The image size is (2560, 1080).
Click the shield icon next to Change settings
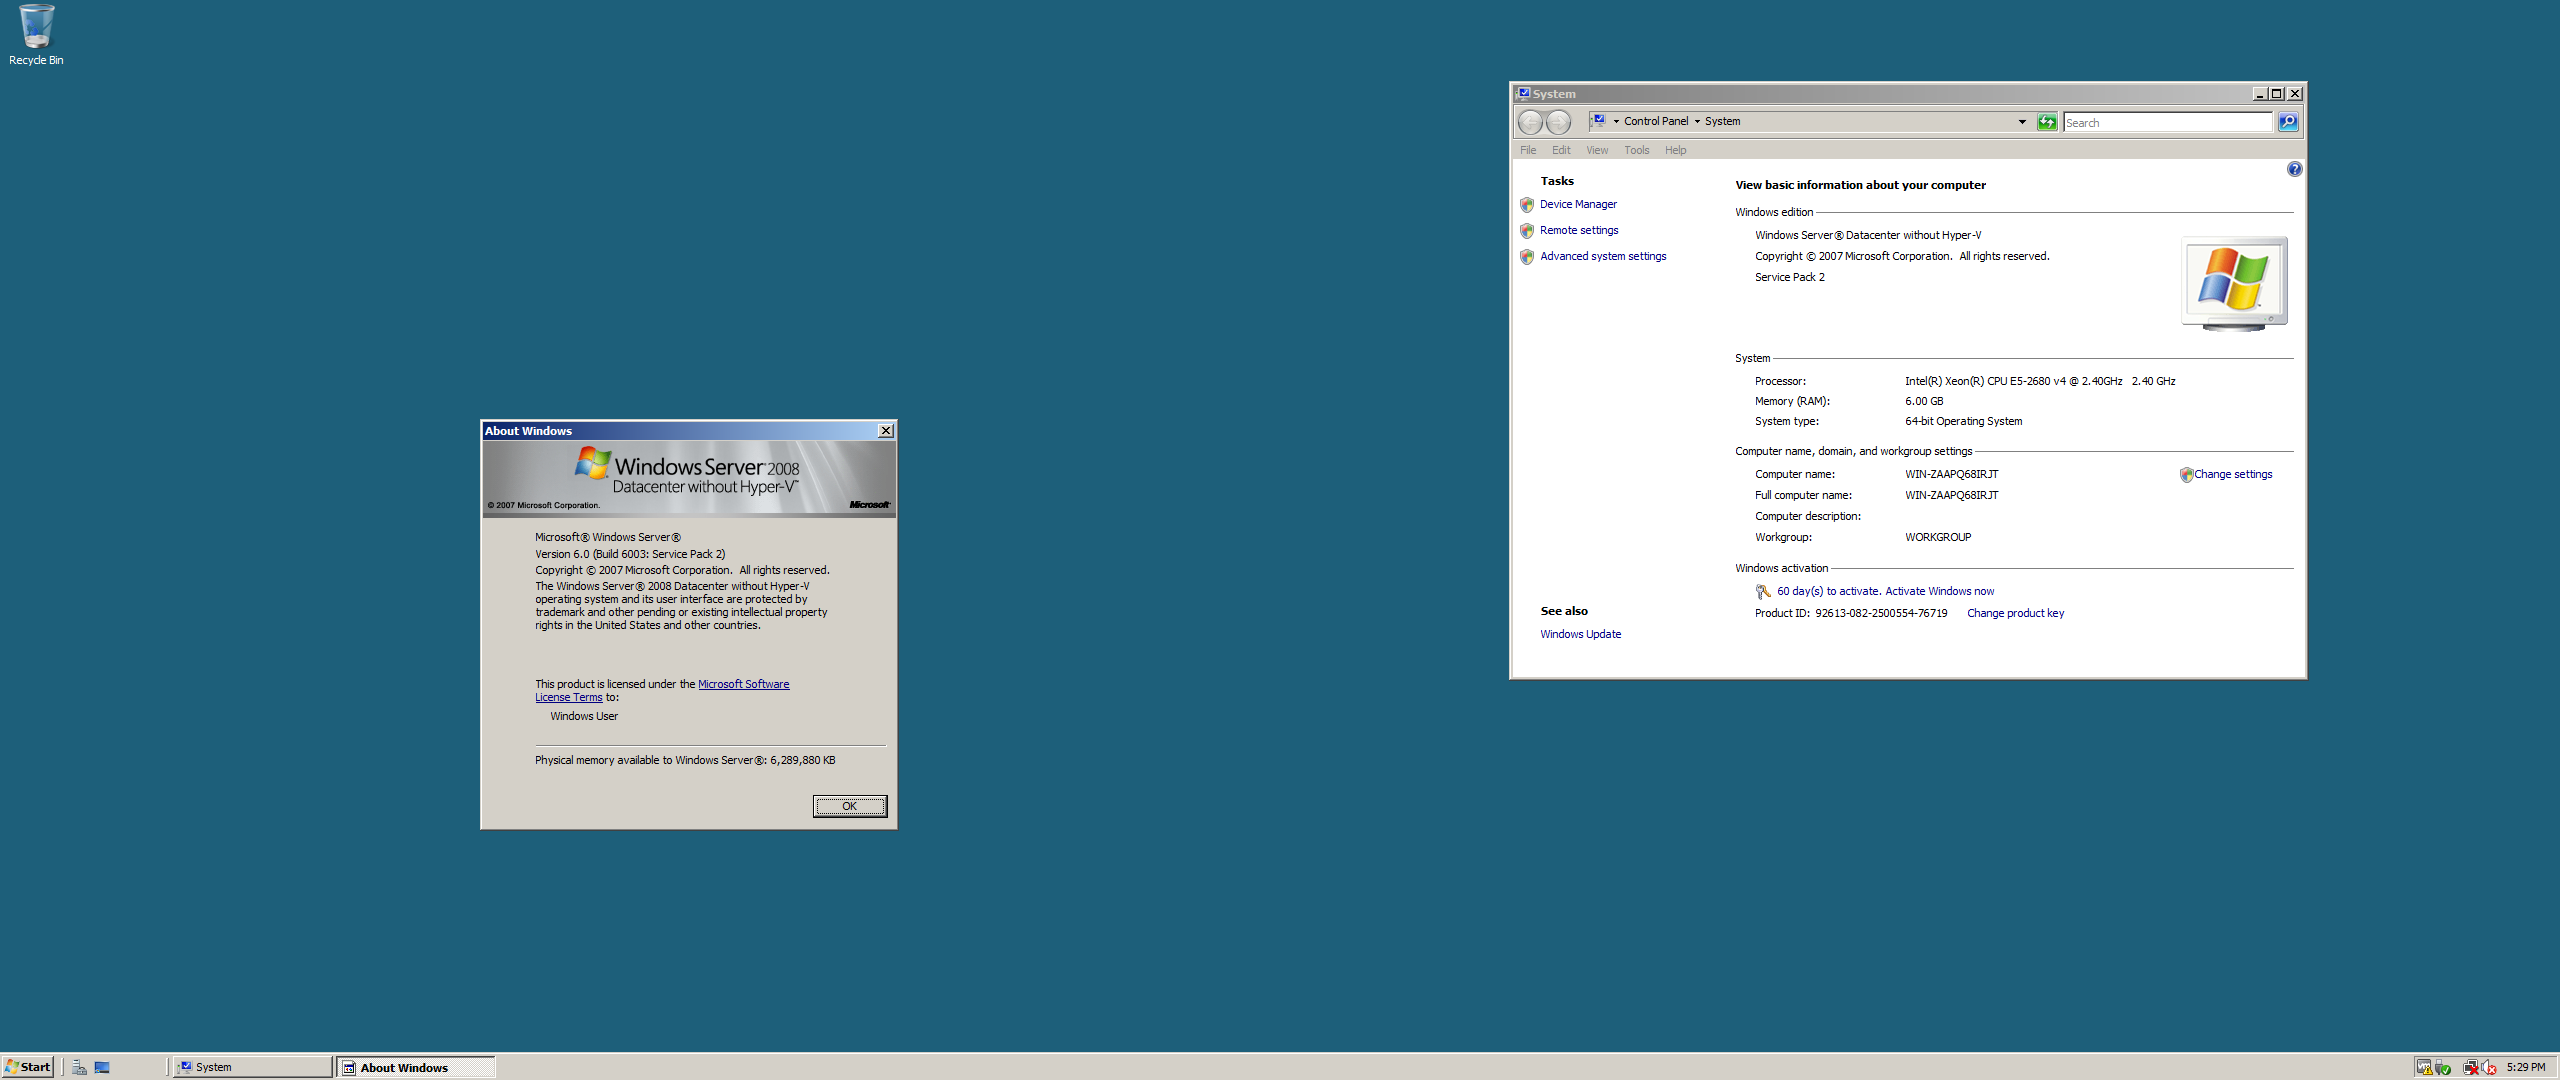click(x=2186, y=475)
